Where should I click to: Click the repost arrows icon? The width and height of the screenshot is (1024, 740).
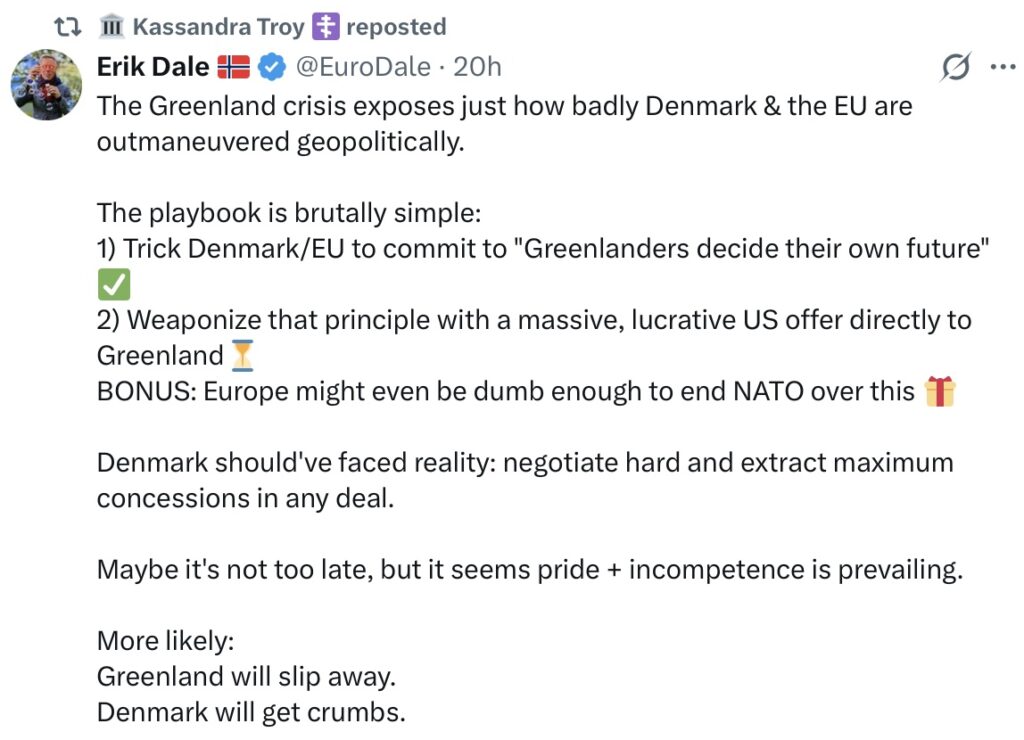tap(67, 27)
